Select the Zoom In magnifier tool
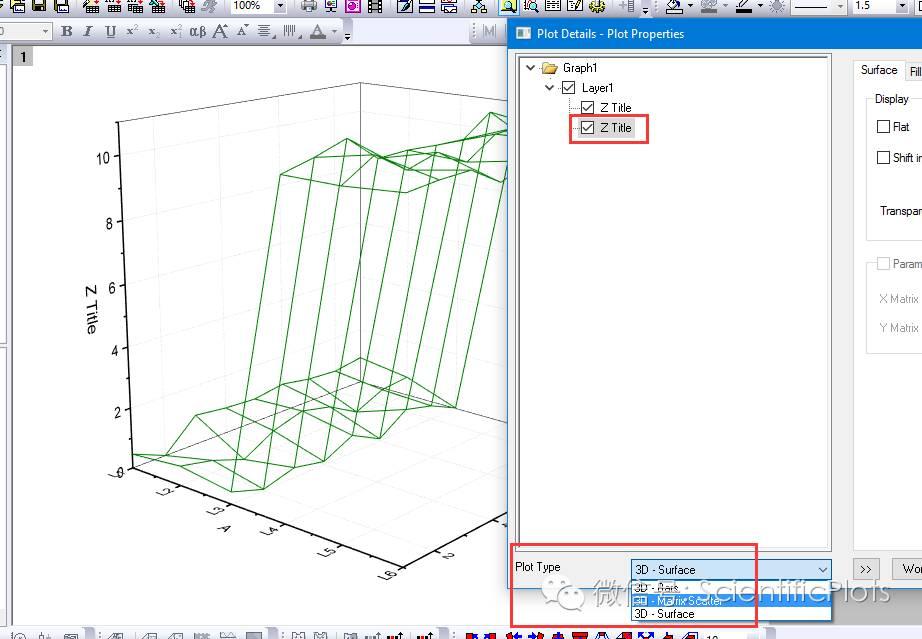Screen dimensions: 922x639 (x=508, y=8)
